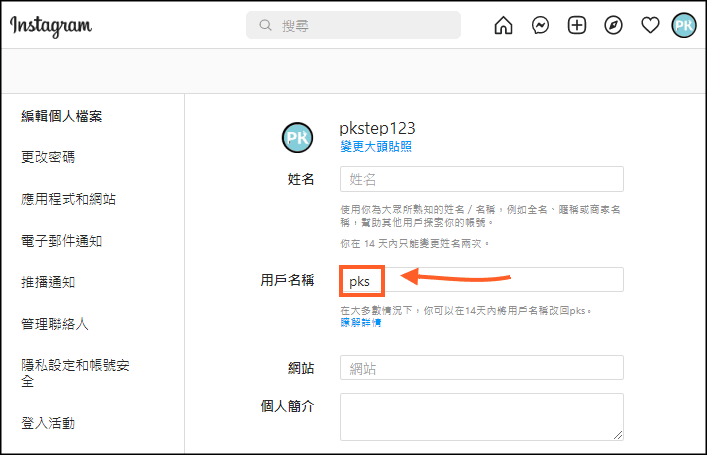This screenshot has height=455, width=707.
Task: Click the 瞭解詳情 link
Action: [361, 322]
